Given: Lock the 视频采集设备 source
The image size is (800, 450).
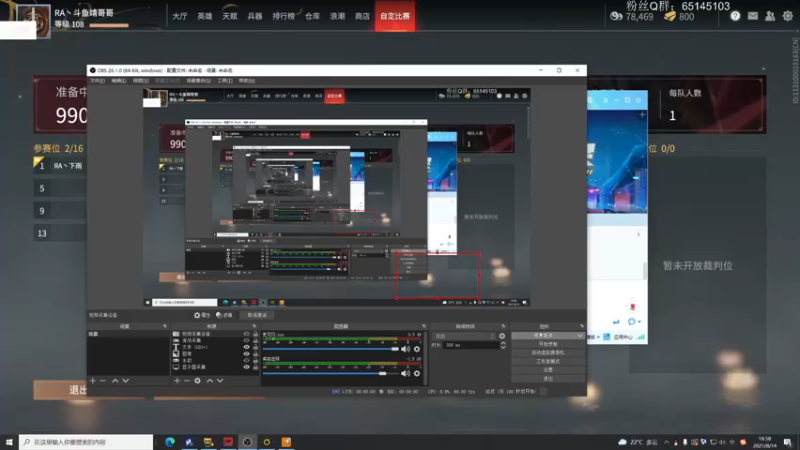Looking at the screenshot, I should [x=255, y=334].
